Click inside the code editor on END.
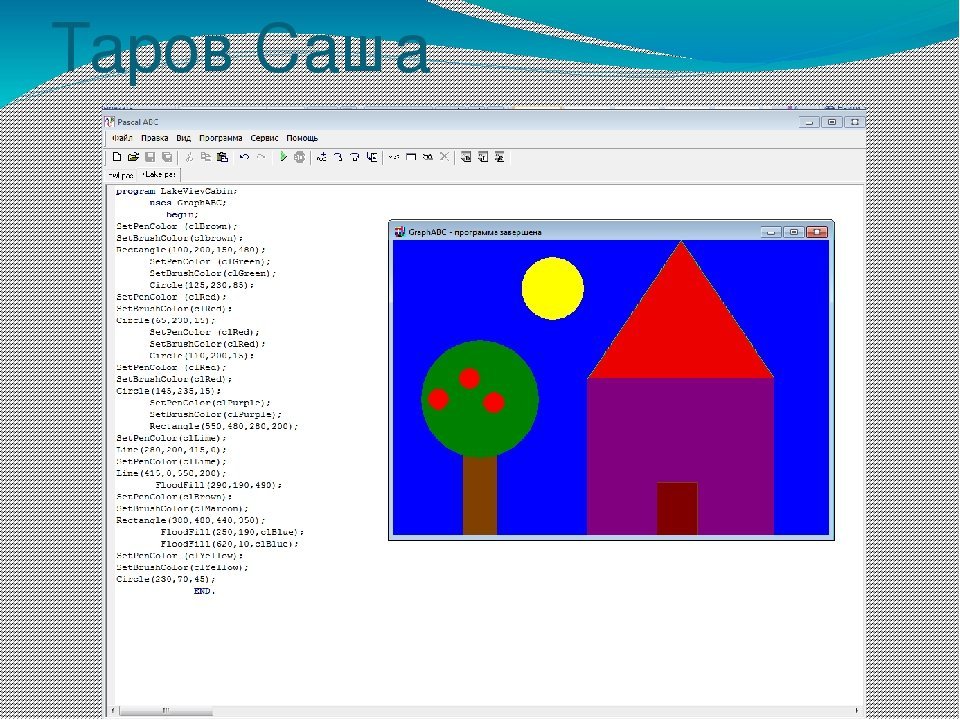The height and width of the screenshot is (720, 960). (x=204, y=591)
